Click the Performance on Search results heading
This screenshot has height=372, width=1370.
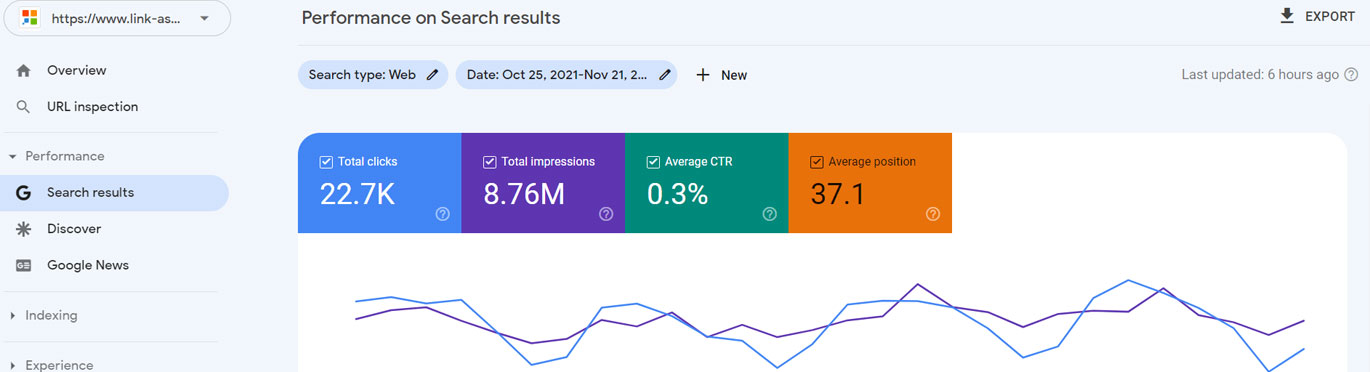point(431,18)
